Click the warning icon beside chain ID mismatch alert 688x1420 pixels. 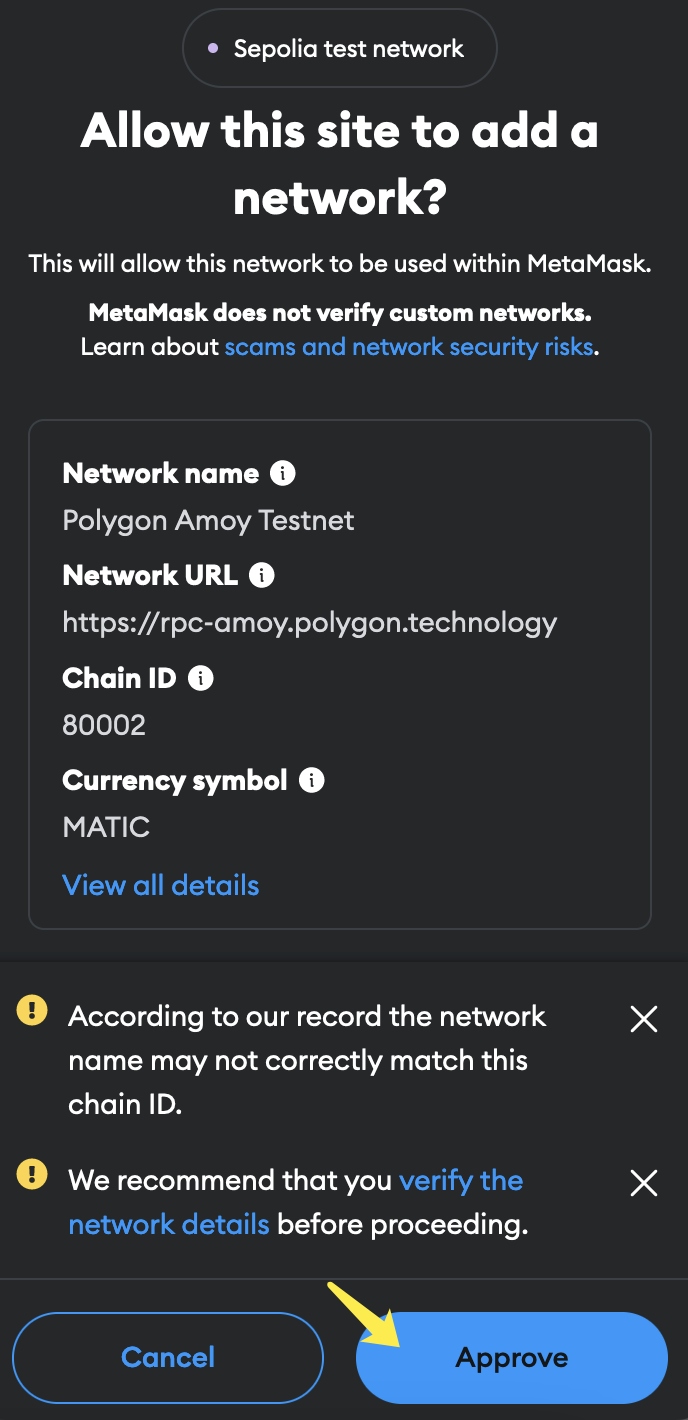[33, 1012]
